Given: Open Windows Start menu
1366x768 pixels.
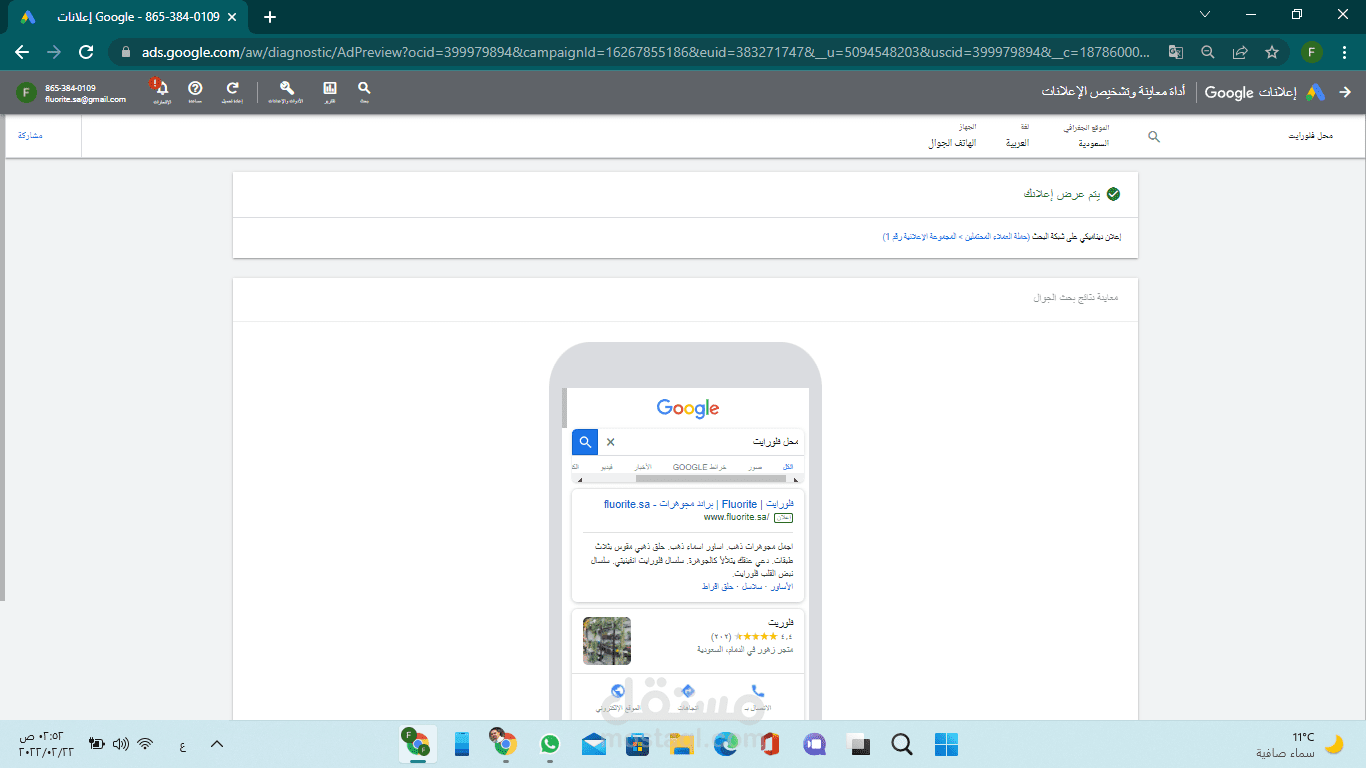Looking at the screenshot, I should [946, 744].
